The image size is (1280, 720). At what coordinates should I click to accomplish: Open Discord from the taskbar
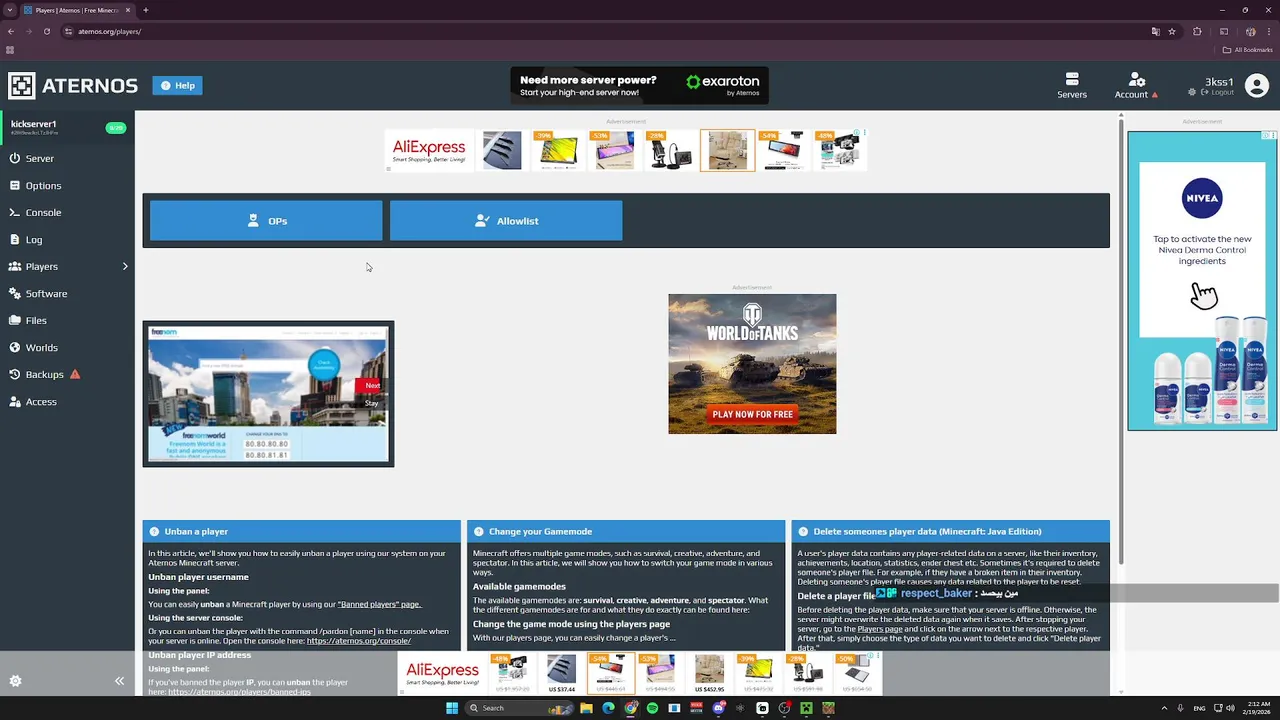[x=719, y=708]
